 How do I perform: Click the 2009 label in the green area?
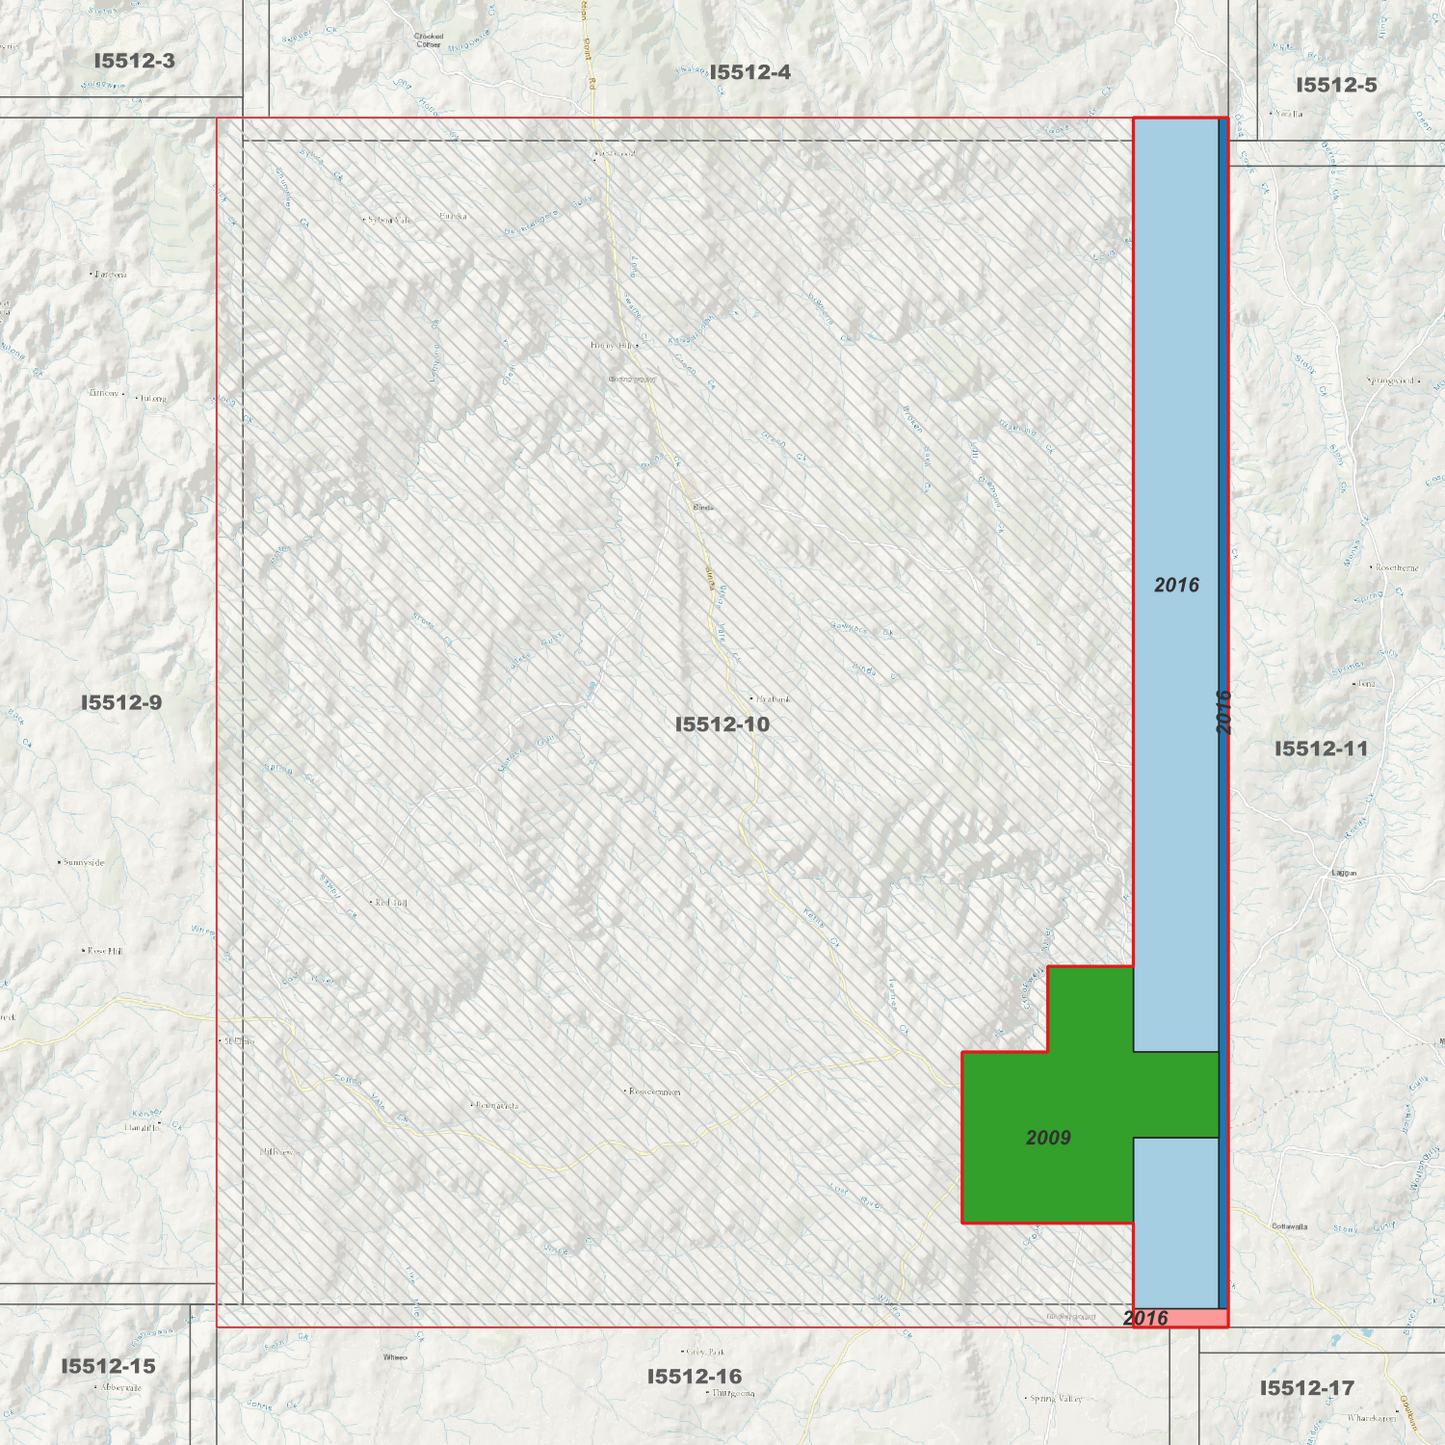coord(1048,1137)
